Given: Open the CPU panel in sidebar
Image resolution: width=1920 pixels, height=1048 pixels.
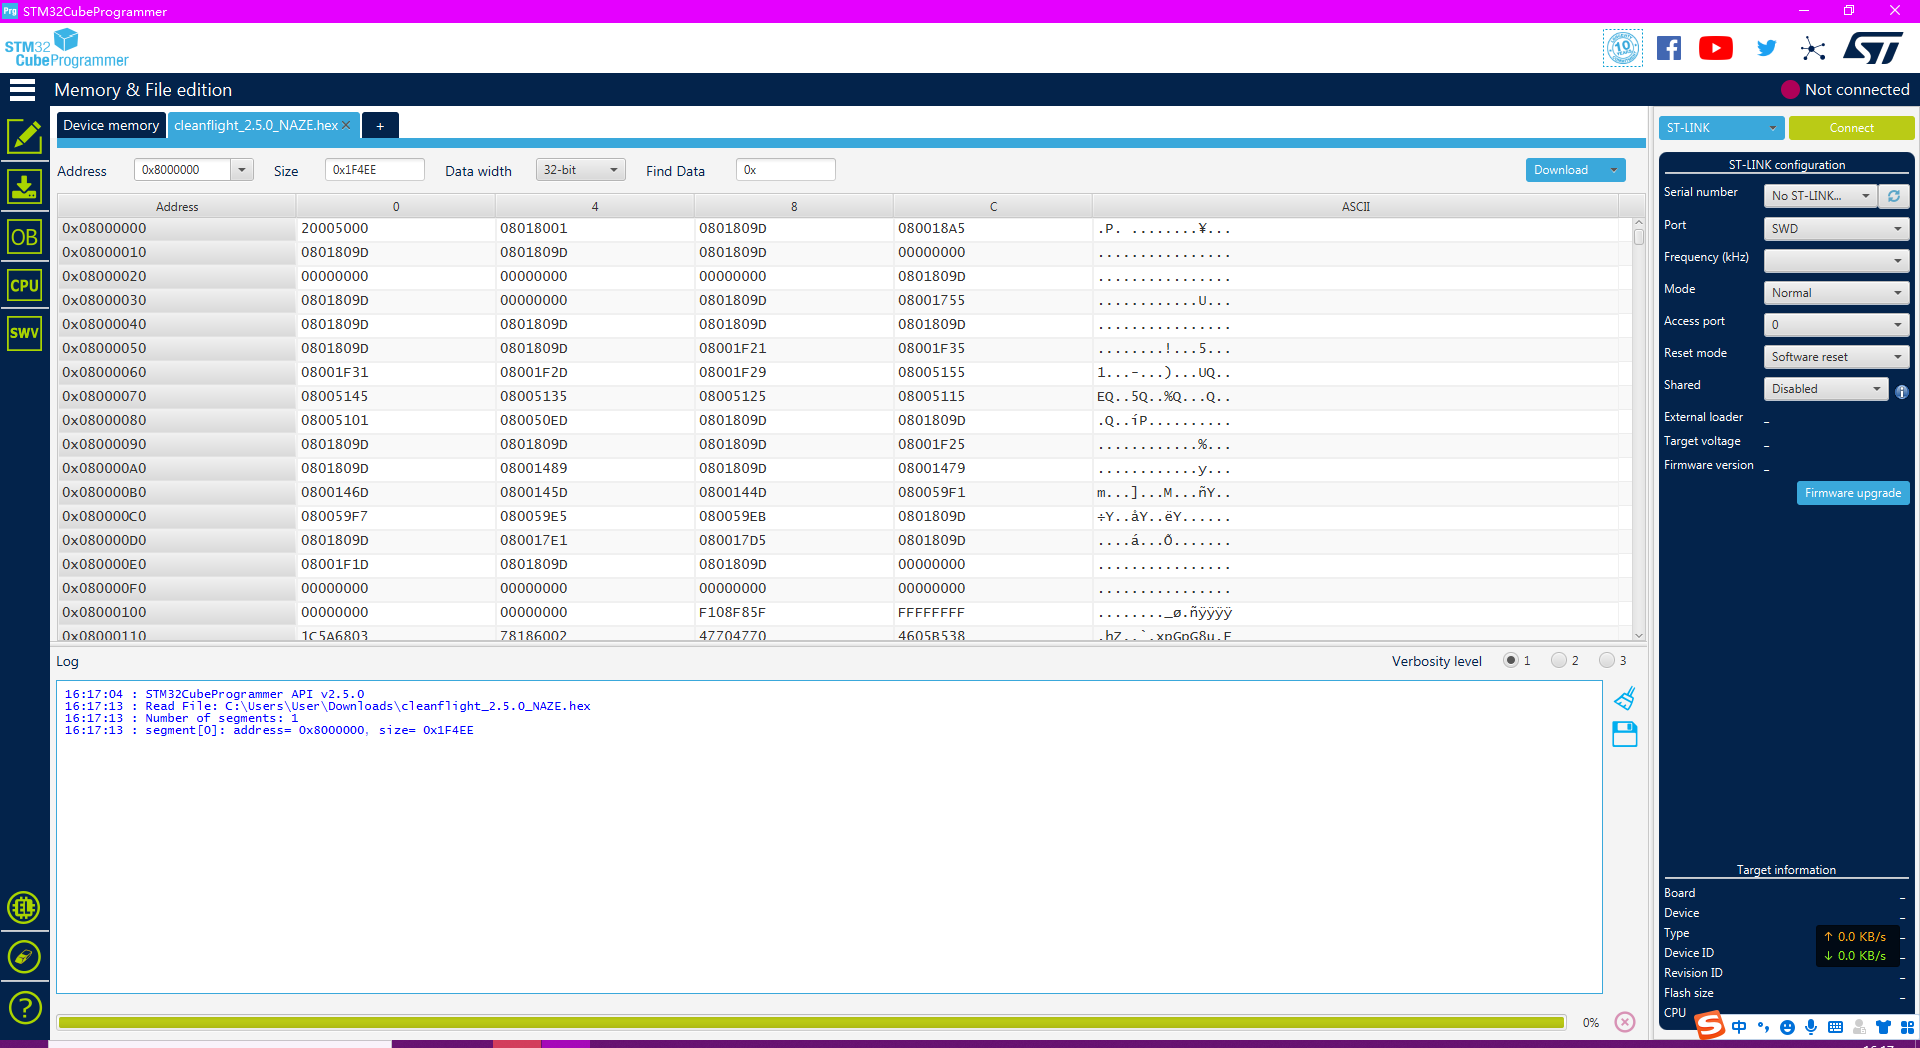Looking at the screenshot, I should [24, 285].
